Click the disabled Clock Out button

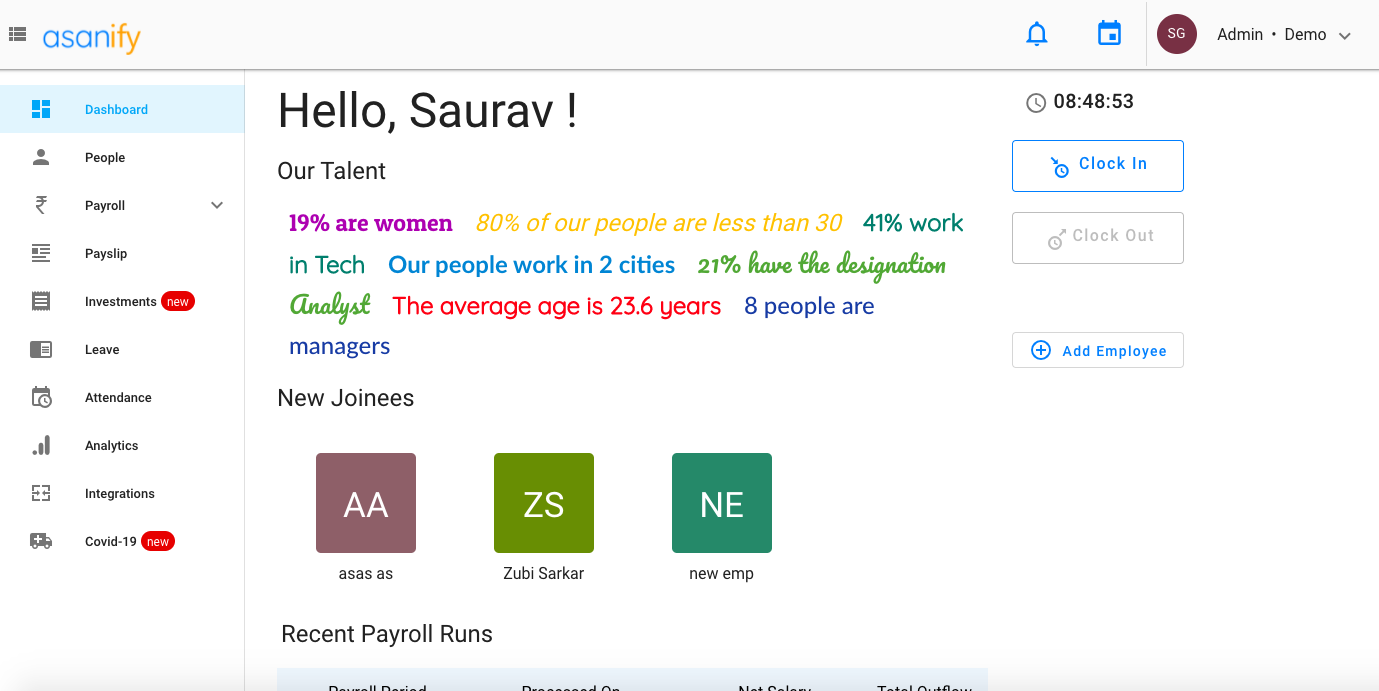coord(1097,237)
